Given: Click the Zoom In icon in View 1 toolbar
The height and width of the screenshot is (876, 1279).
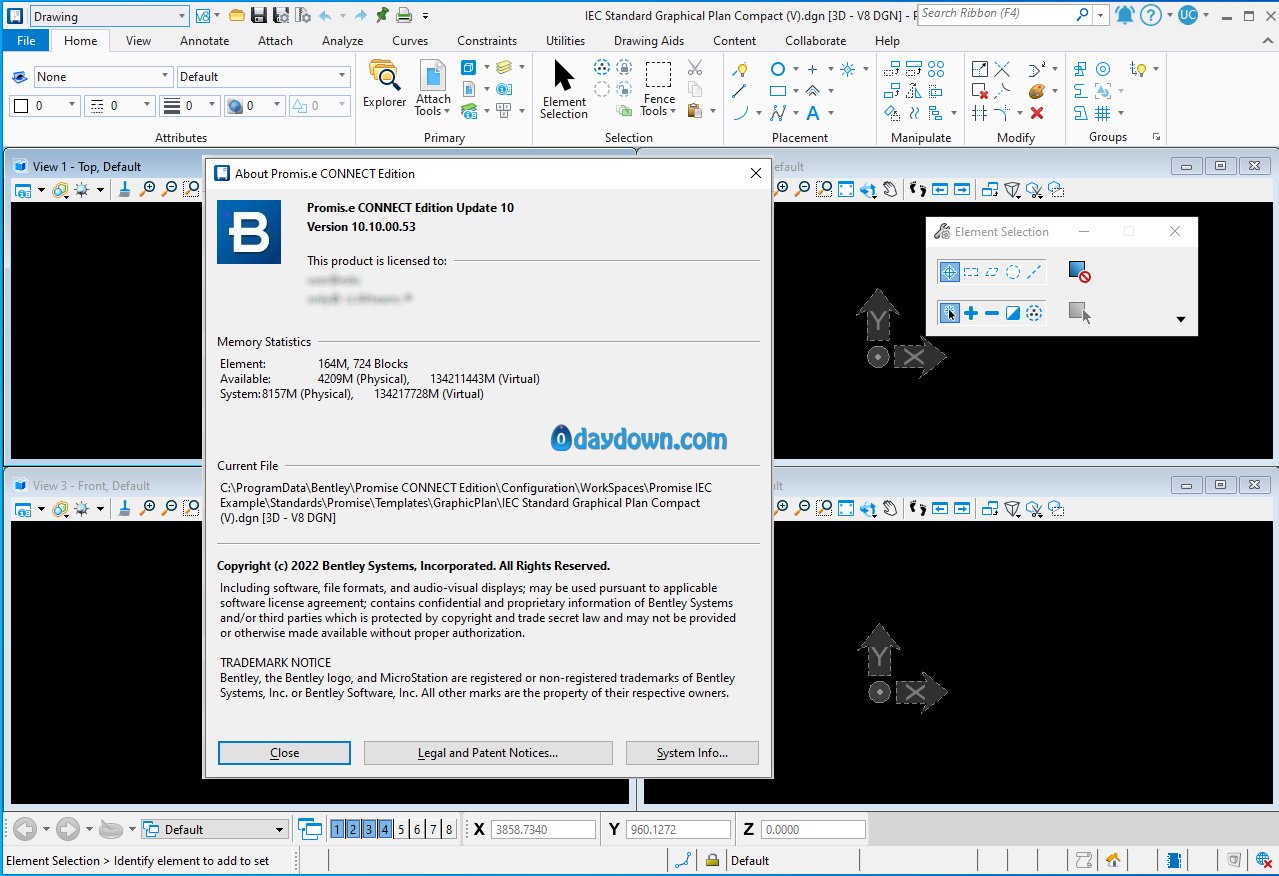Looking at the screenshot, I should (148, 189).
